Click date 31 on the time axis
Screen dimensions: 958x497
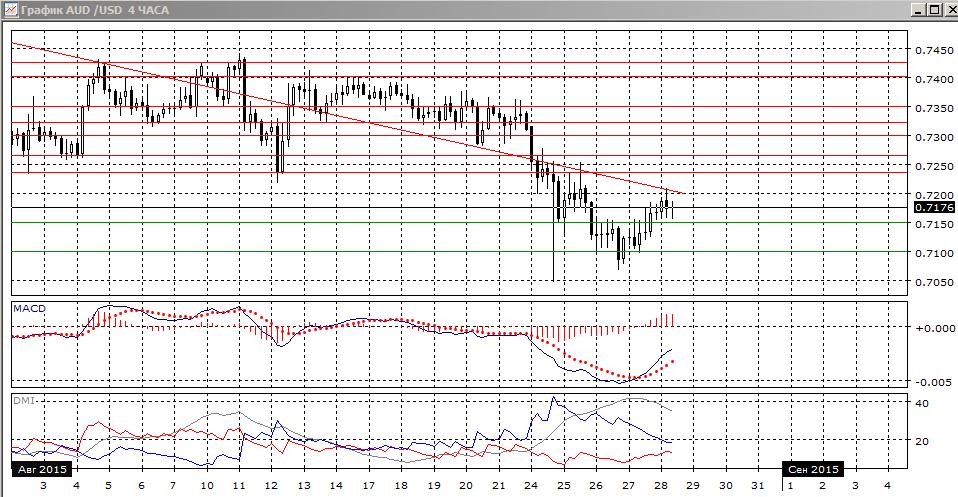(758, 485)
